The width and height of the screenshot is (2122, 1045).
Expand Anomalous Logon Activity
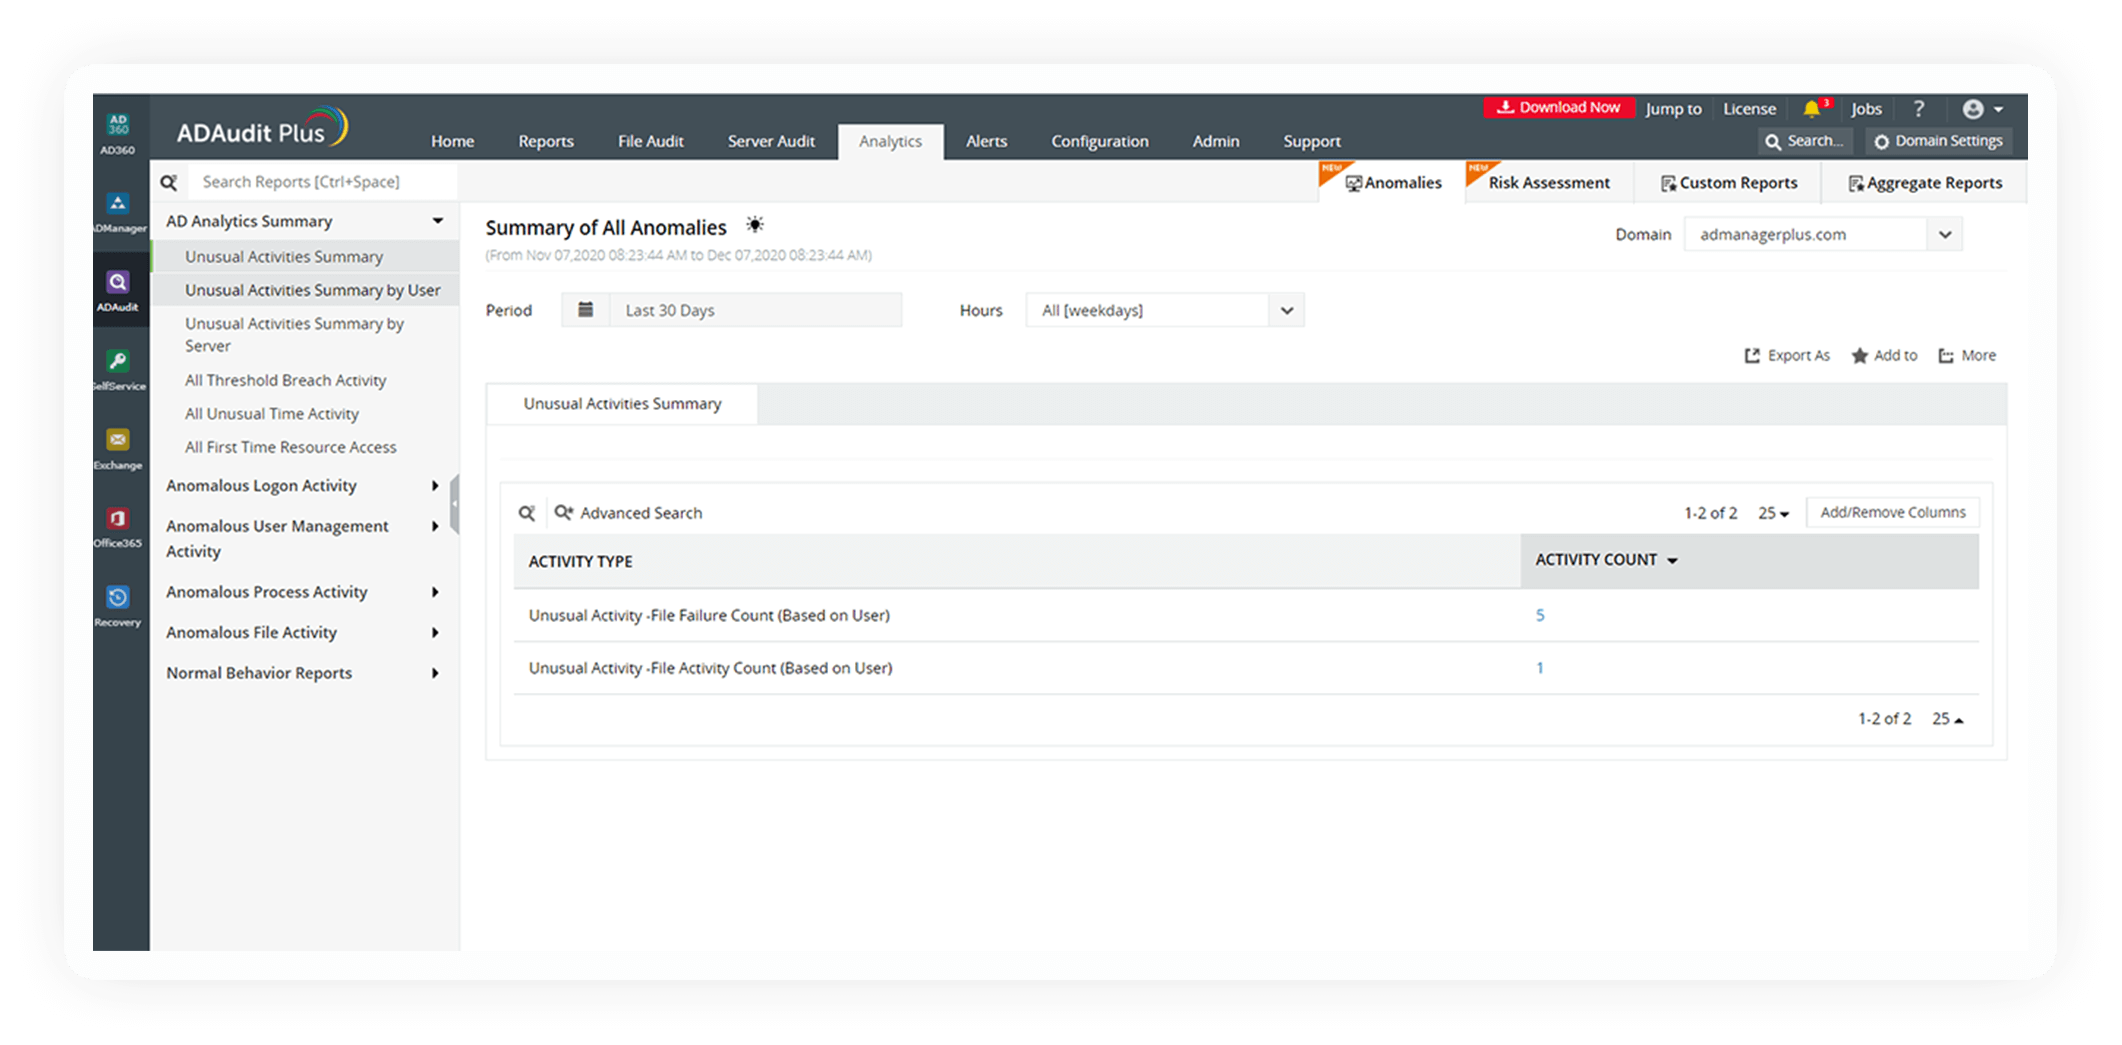pyautogui.click(x=435, y=486)
